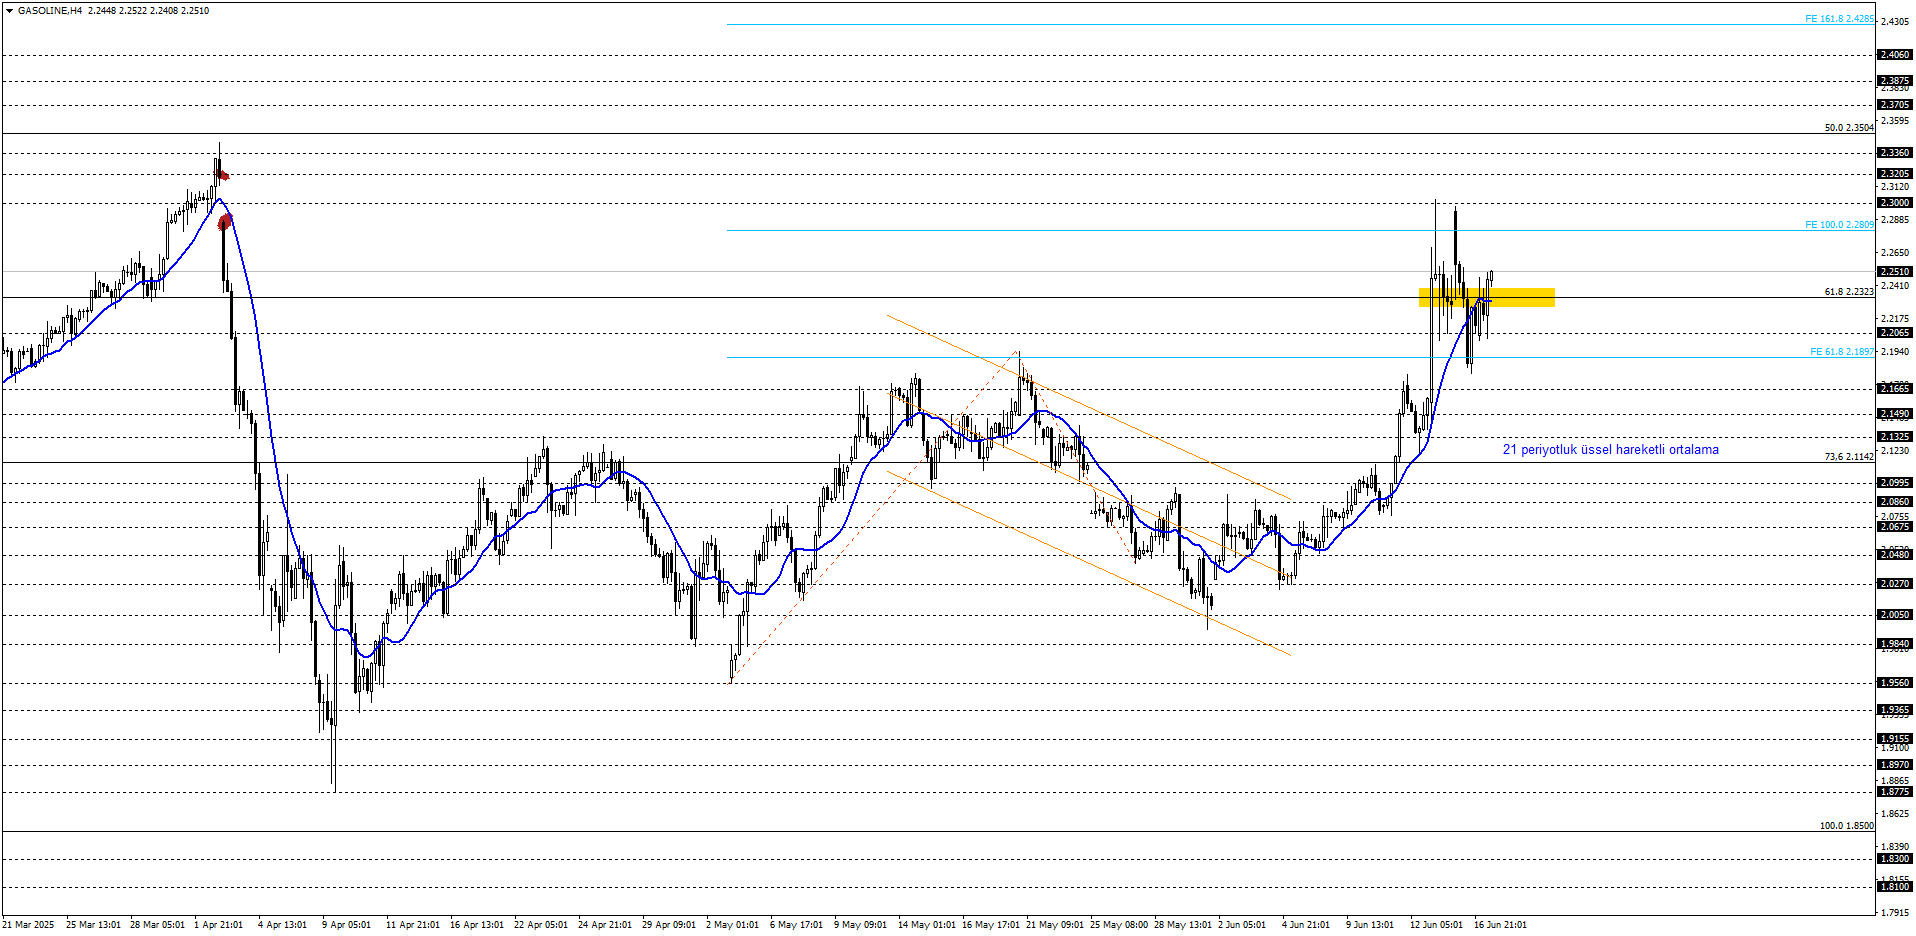Screen dimensions: 1916x936
Task: Click the 2.1490 price level tag
Action: point(1895,414)
